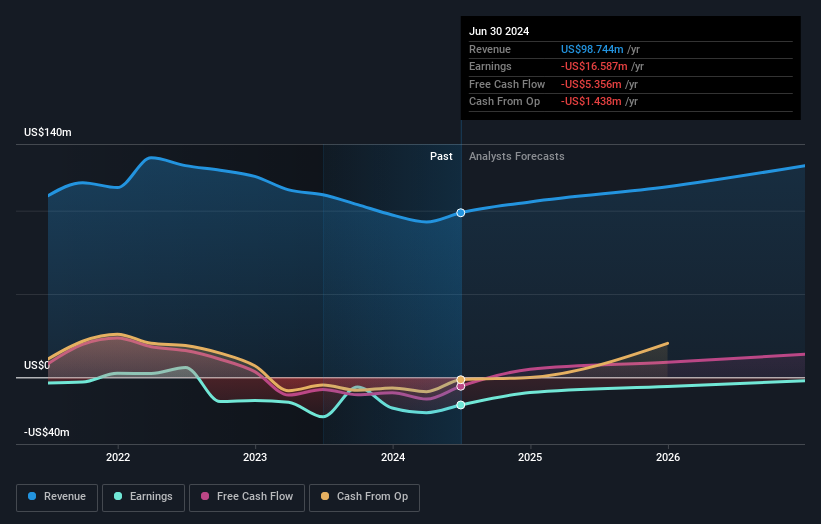Click the -US$1.438m cash from op value
The height and width of the screenshot is (524, 821).
pos(591,102)
